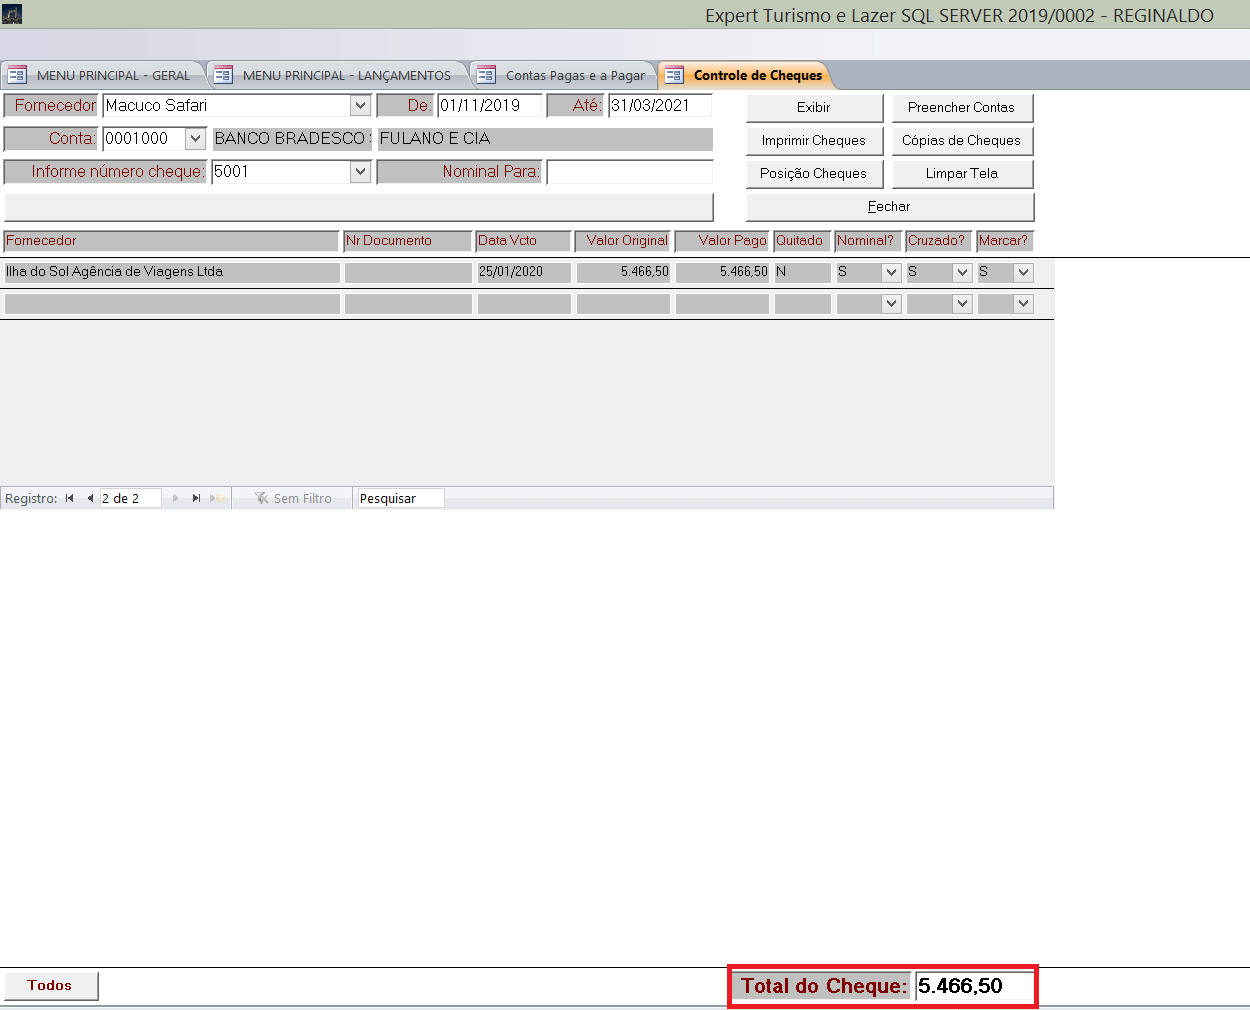This screenshot has width=1250, height=1010.
Task: Click the application icon in title bar
Action: pyautogui.click(x=12, y=14)
